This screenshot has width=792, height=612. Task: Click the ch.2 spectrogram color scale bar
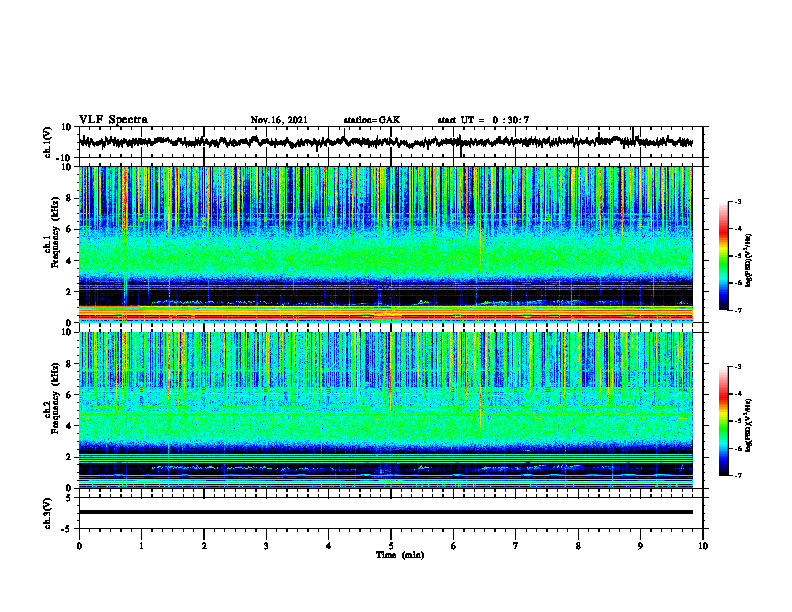coord(724,421)
